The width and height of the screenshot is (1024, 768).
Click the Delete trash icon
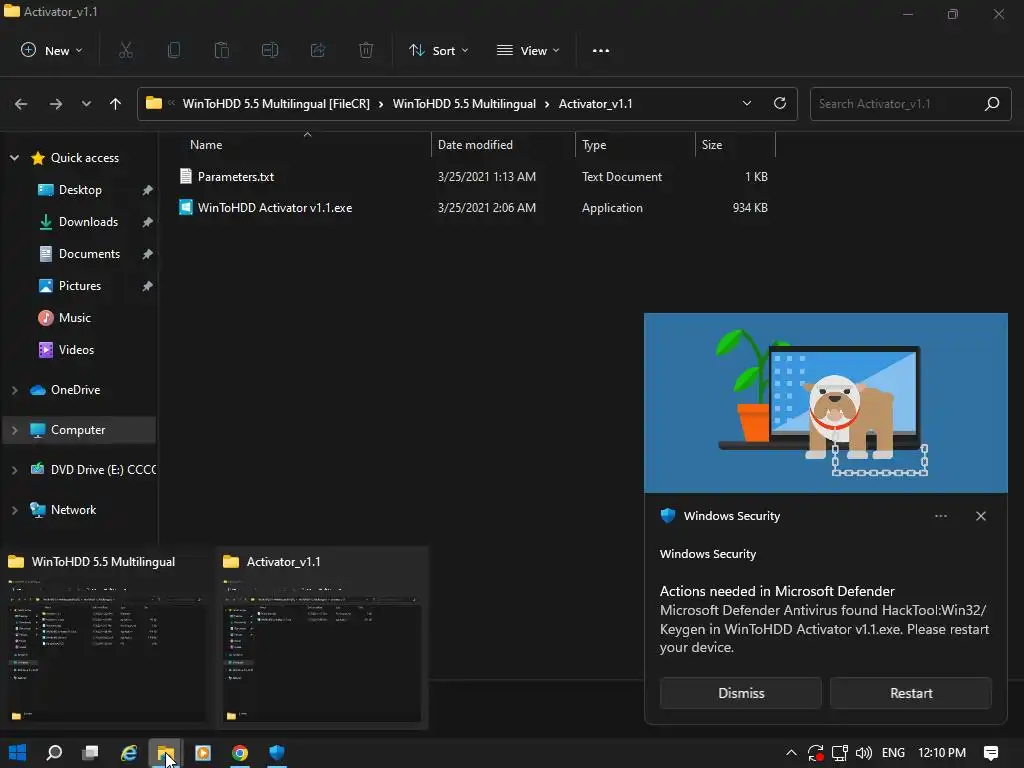pos(366,50)
